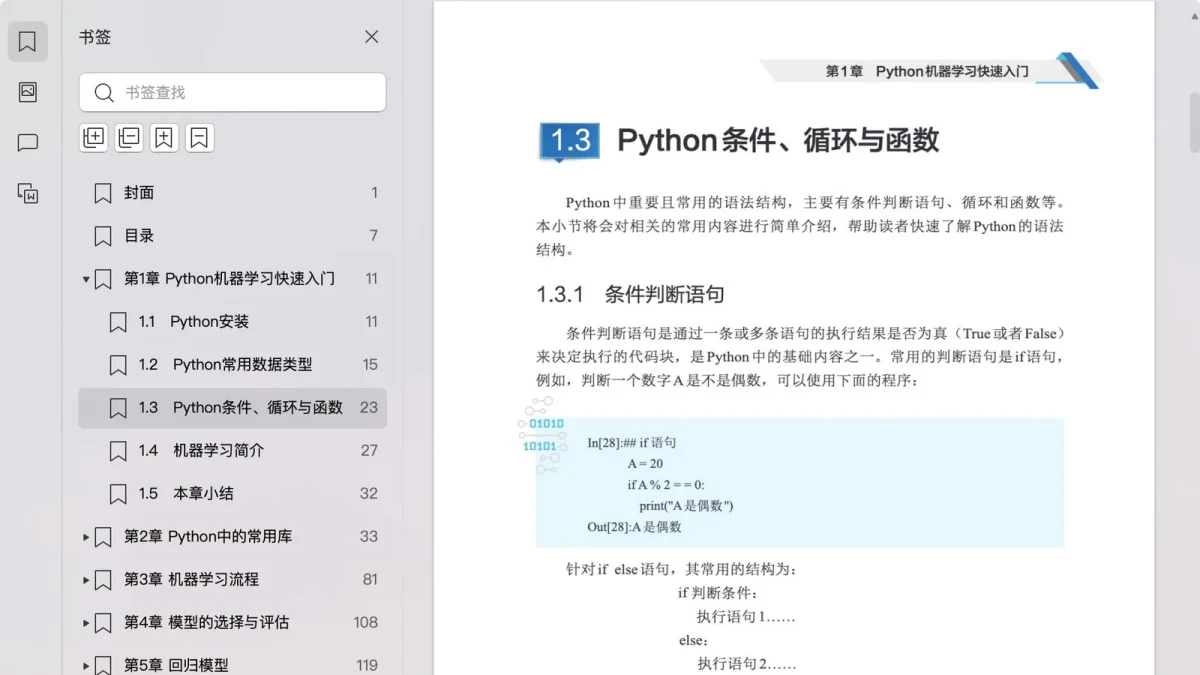
Task: Open the thumbnails panel icon
Action: tap(28, 92)
